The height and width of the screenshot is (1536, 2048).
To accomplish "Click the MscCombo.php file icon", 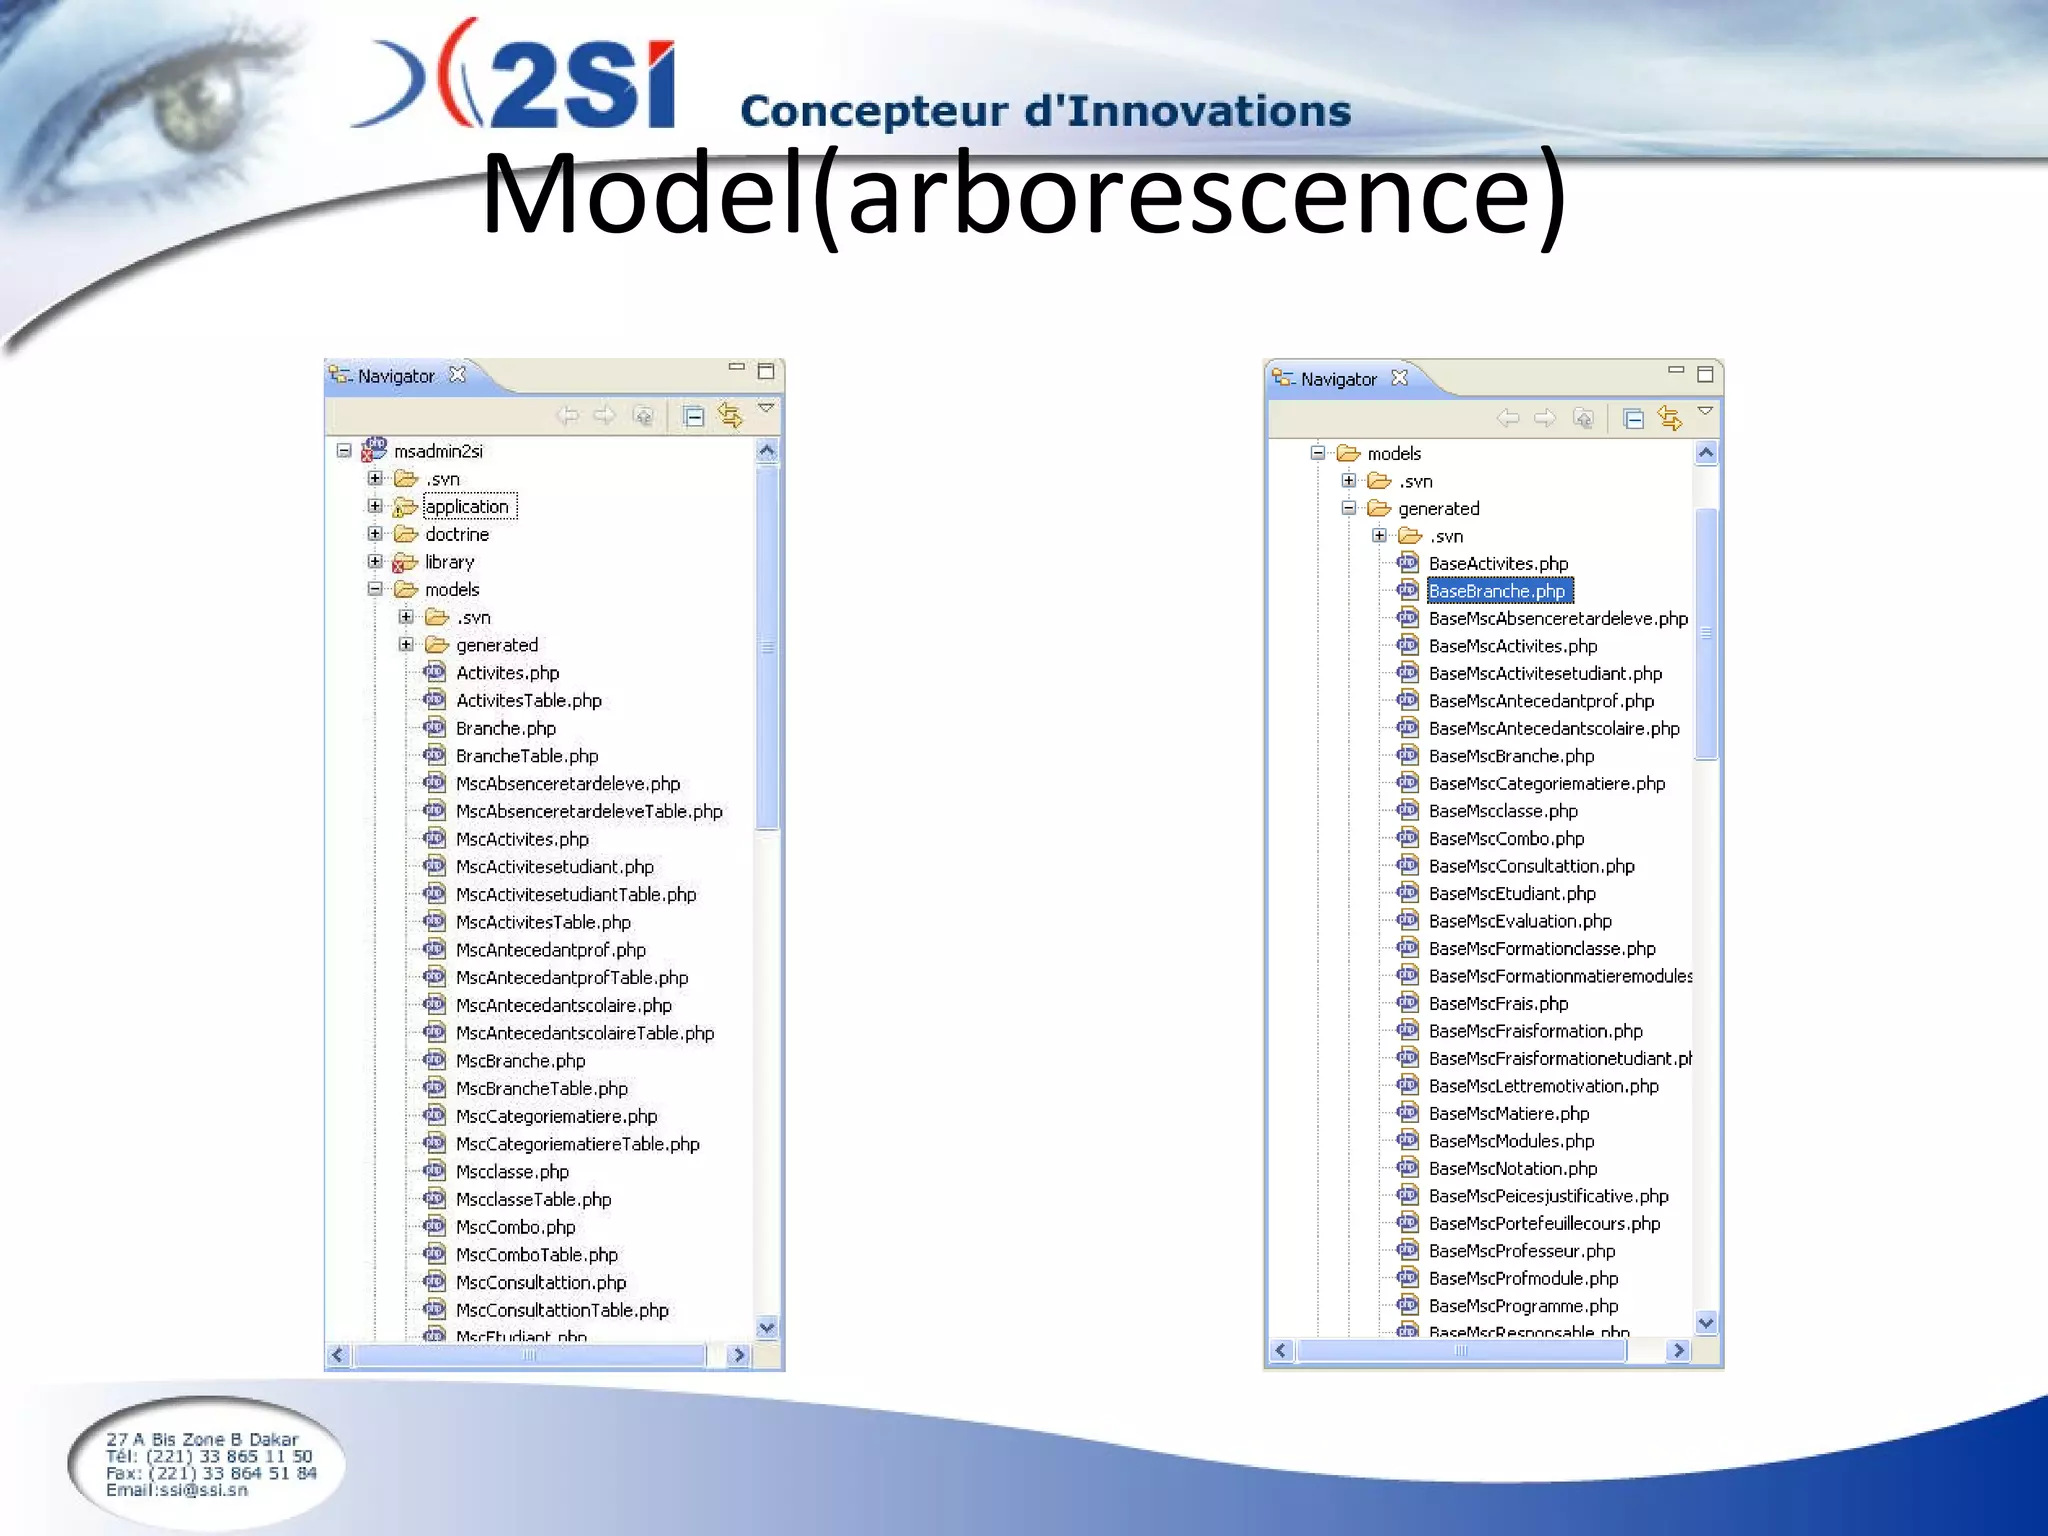I will click(435, 1226).
